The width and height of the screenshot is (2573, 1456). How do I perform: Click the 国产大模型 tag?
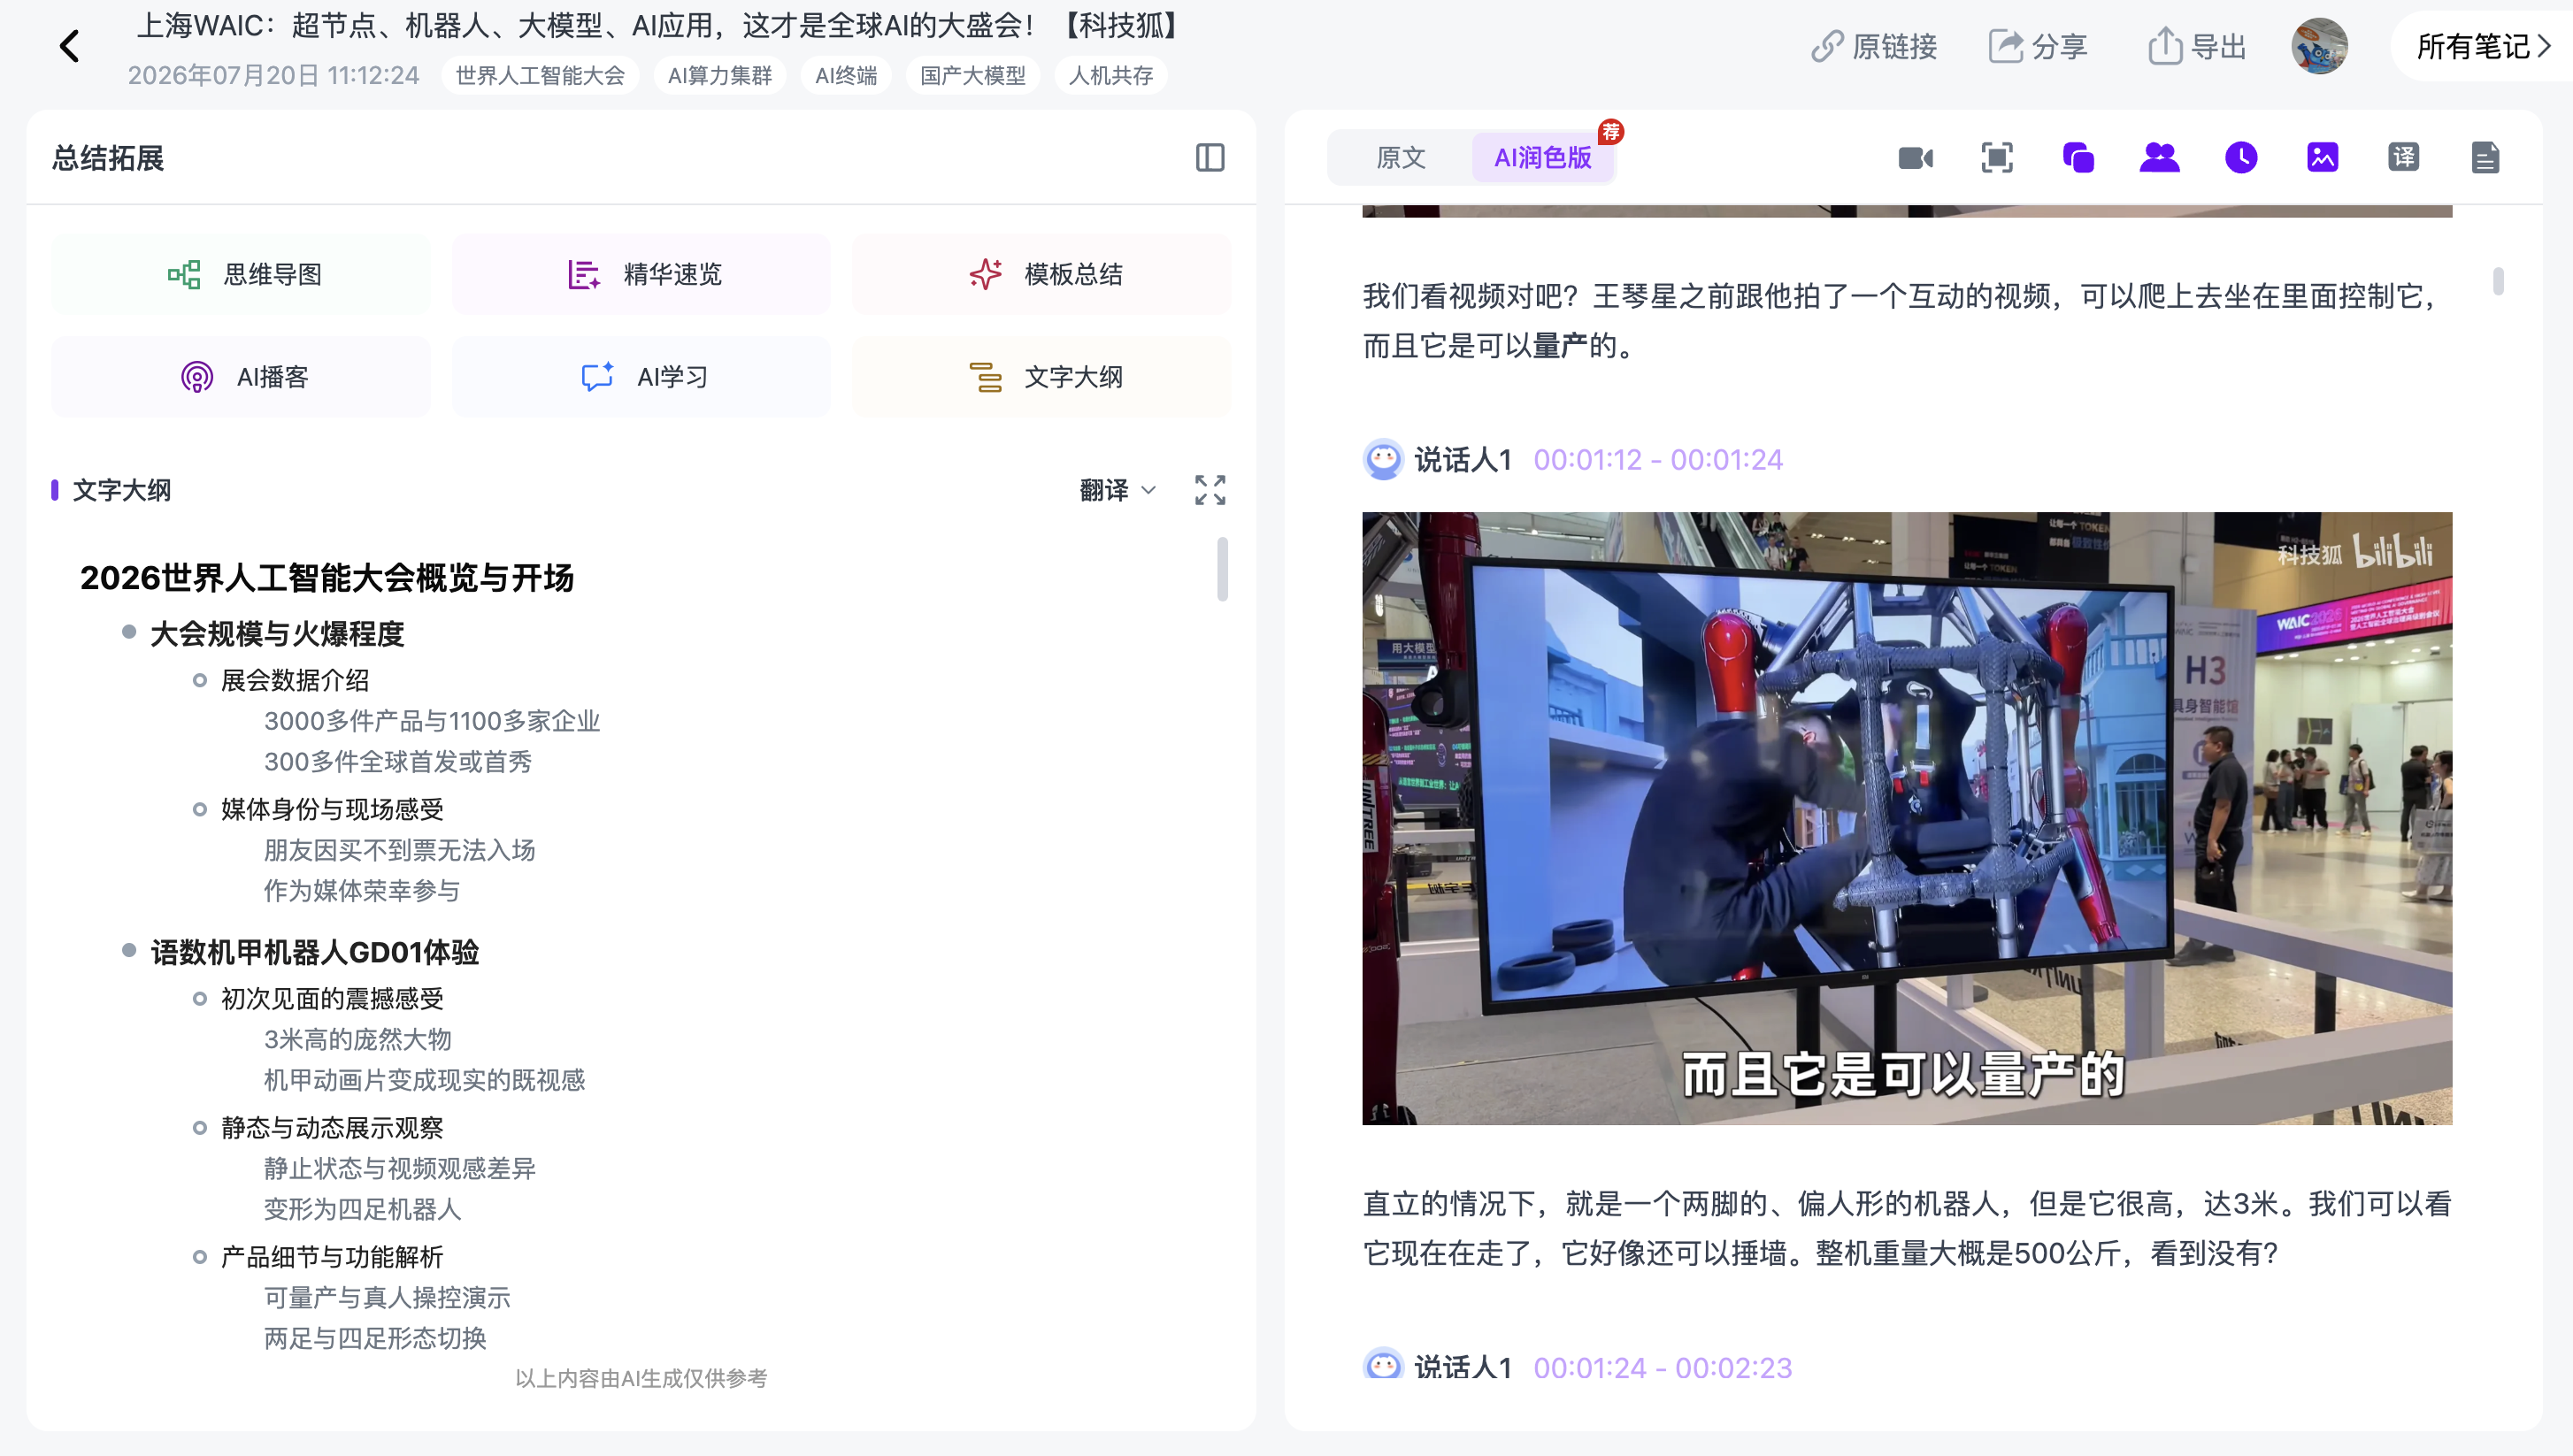point(973,76)
